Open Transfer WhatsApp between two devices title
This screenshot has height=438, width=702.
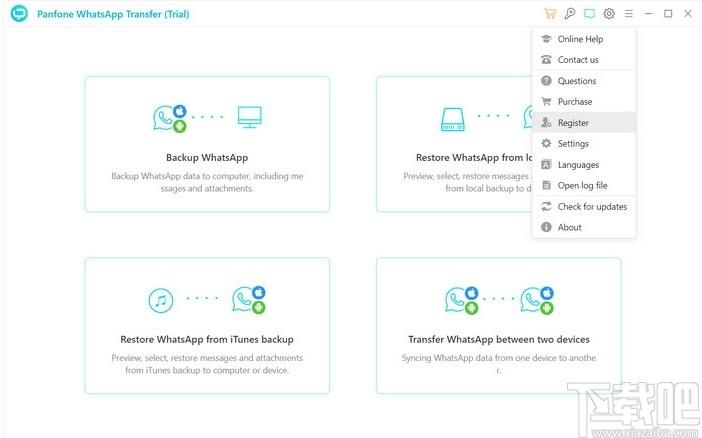(499, 339)
